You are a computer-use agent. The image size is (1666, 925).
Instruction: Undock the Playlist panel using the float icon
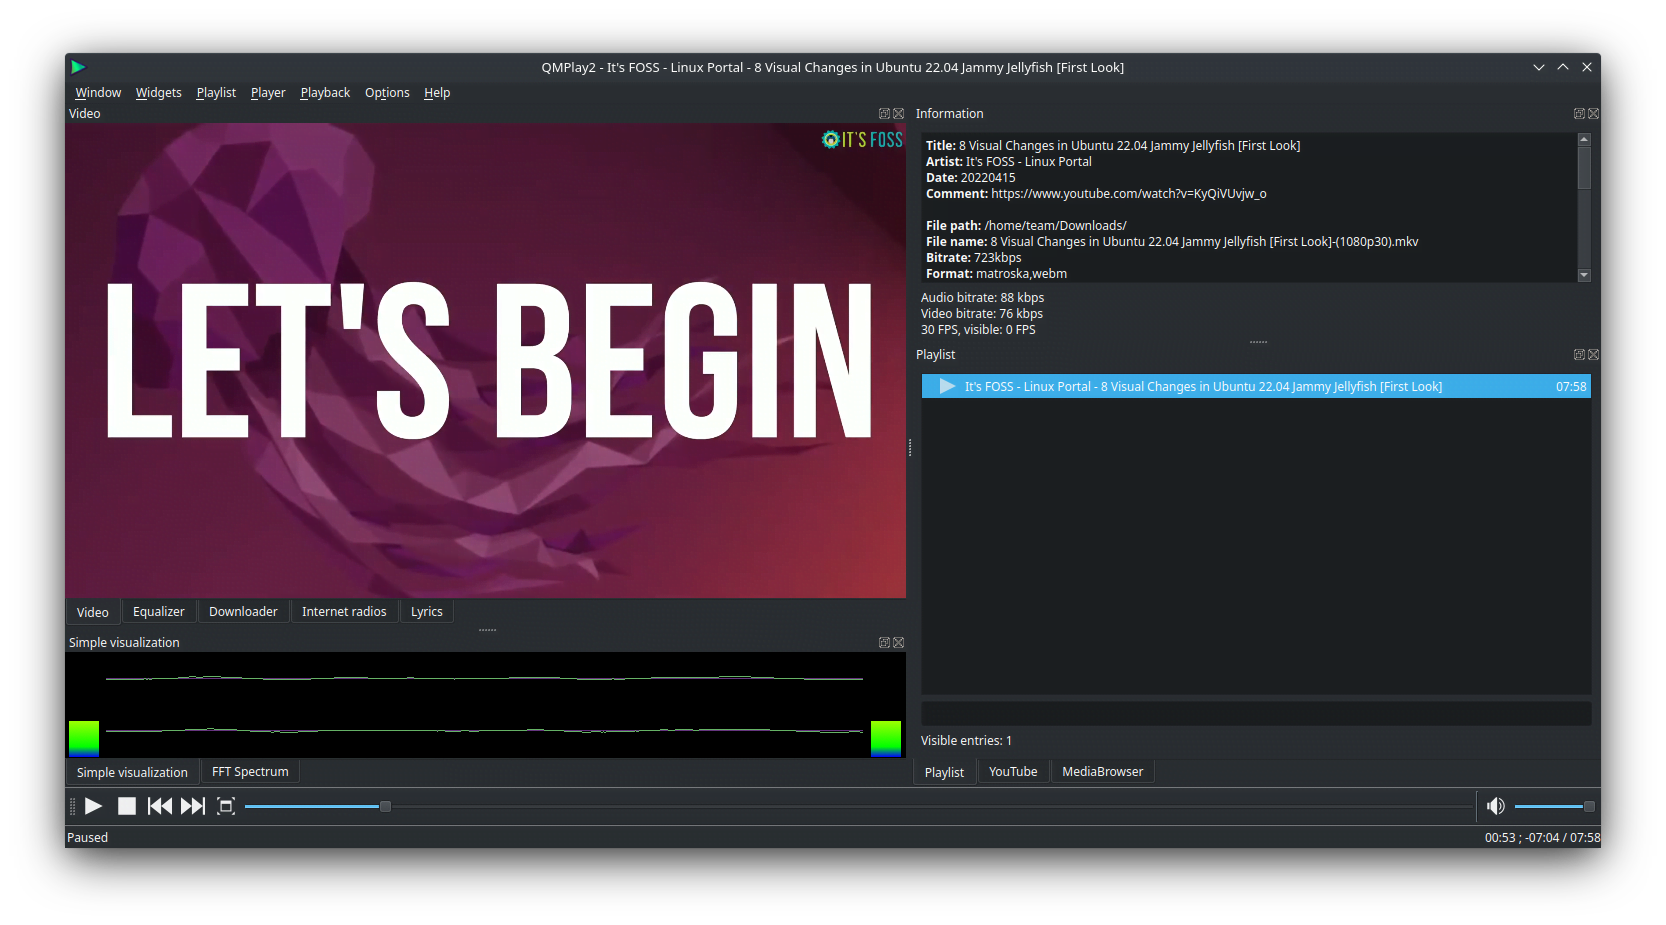coord(1578,354)
